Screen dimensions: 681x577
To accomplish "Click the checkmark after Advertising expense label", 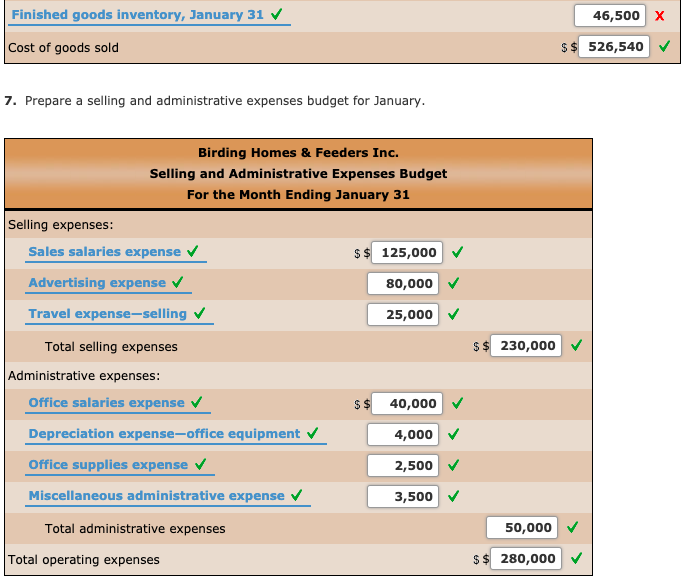I will 178,282.
